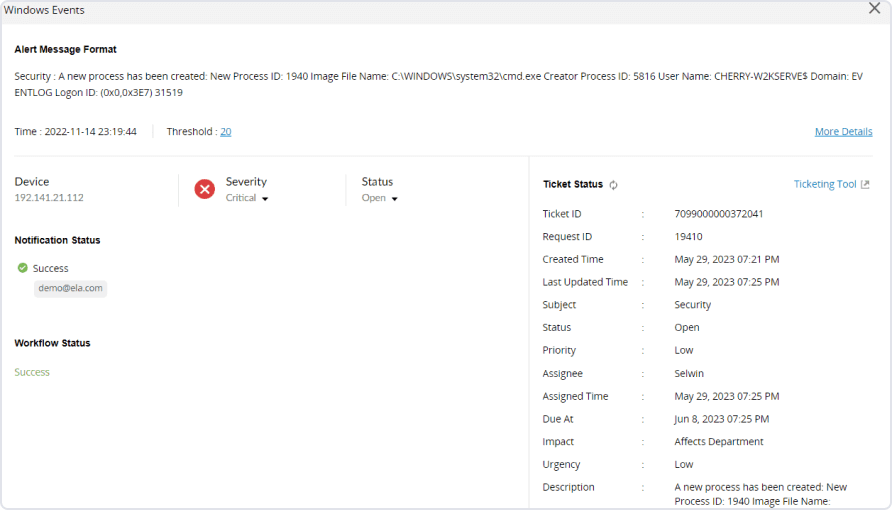The height and width of the screenshot is (510, 892).
Task: Open the Ticketing Tool external link
Action: pyautogui.click(x=831, y=184)
